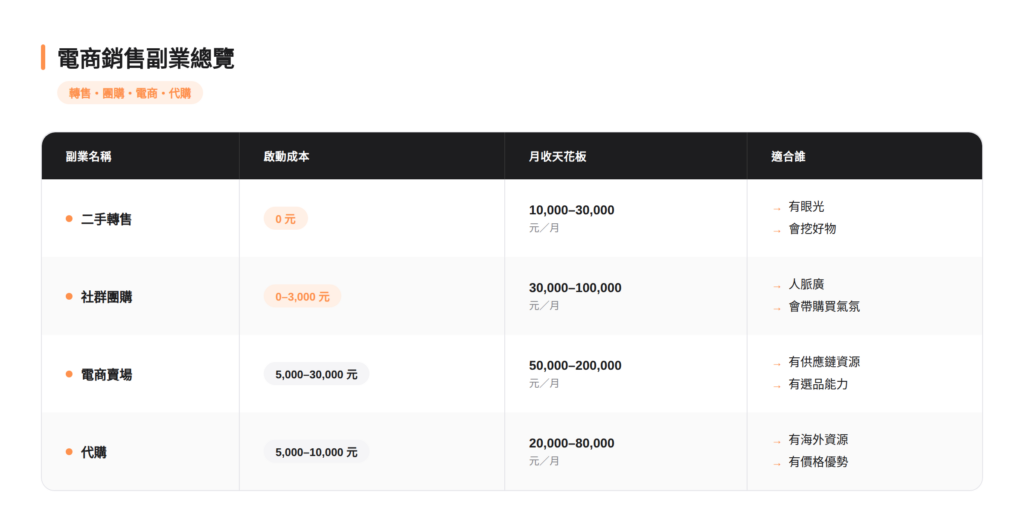Screen dimensions: 1024x532
Task: Click the orange dot beside 二手轉售
Action: [69, 219]
